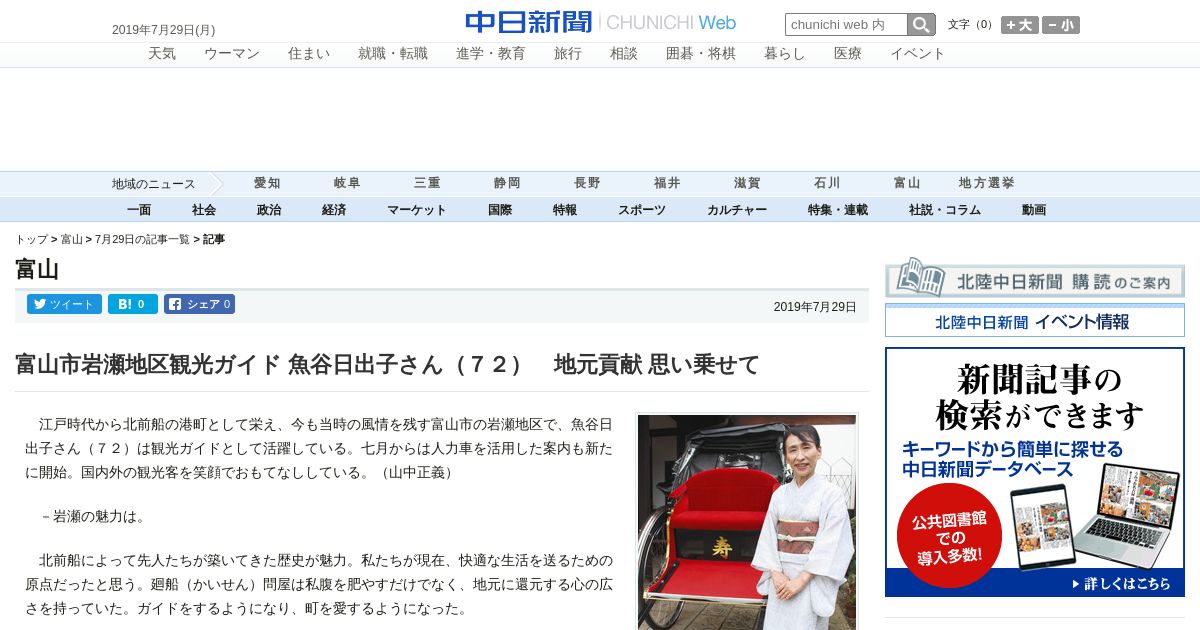Open the 相談 menu item

click(x=624, y=54)
